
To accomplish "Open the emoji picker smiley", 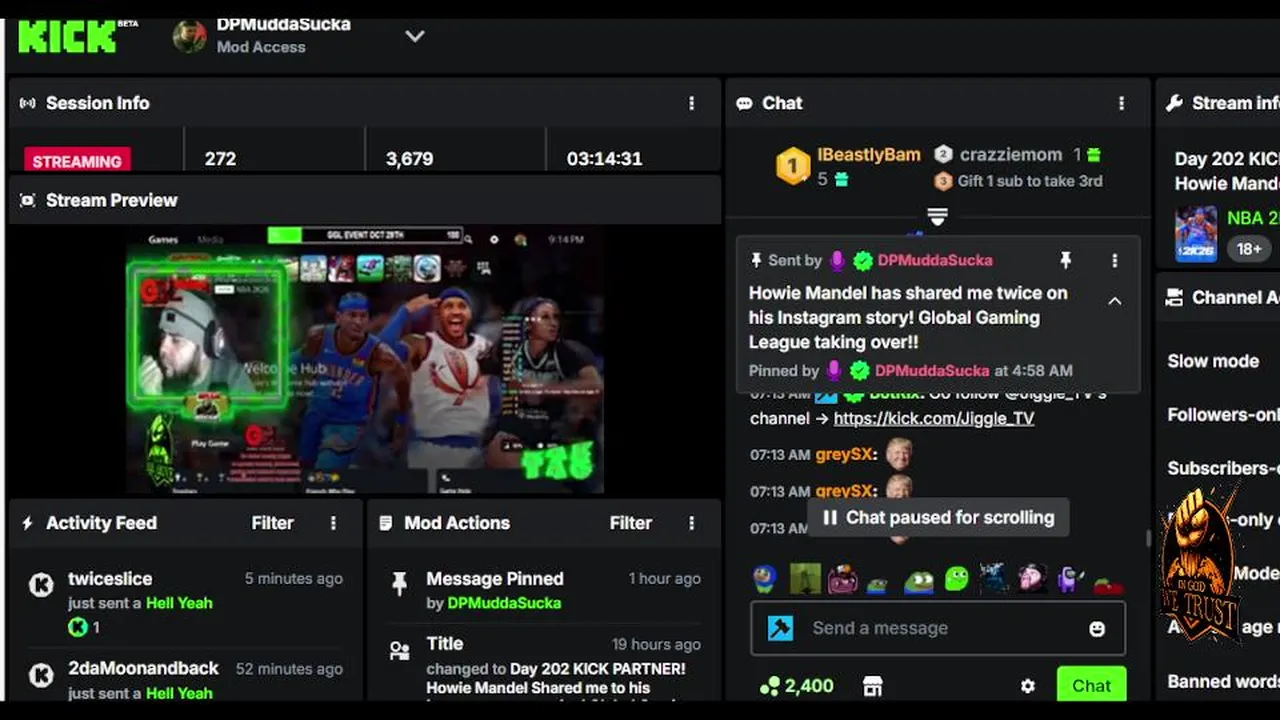I will (1097, 628).
